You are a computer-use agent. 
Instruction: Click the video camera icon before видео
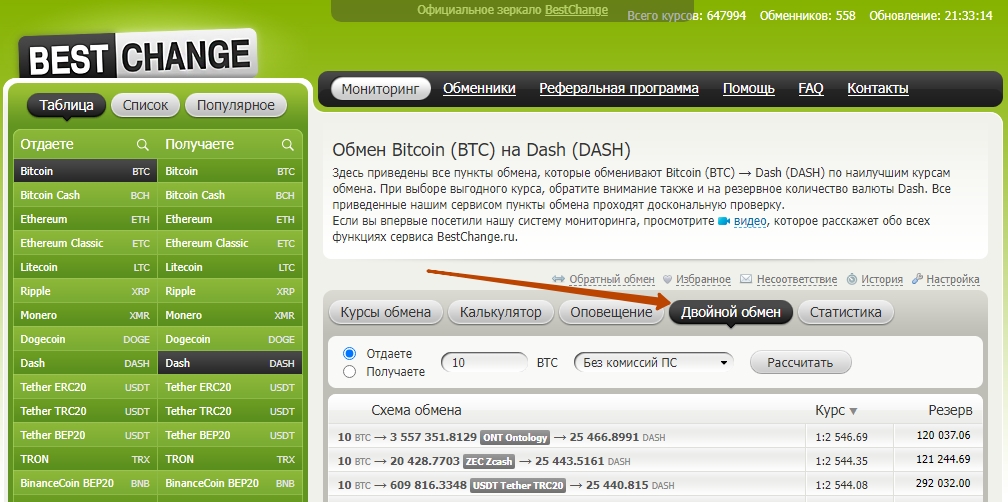724,221
